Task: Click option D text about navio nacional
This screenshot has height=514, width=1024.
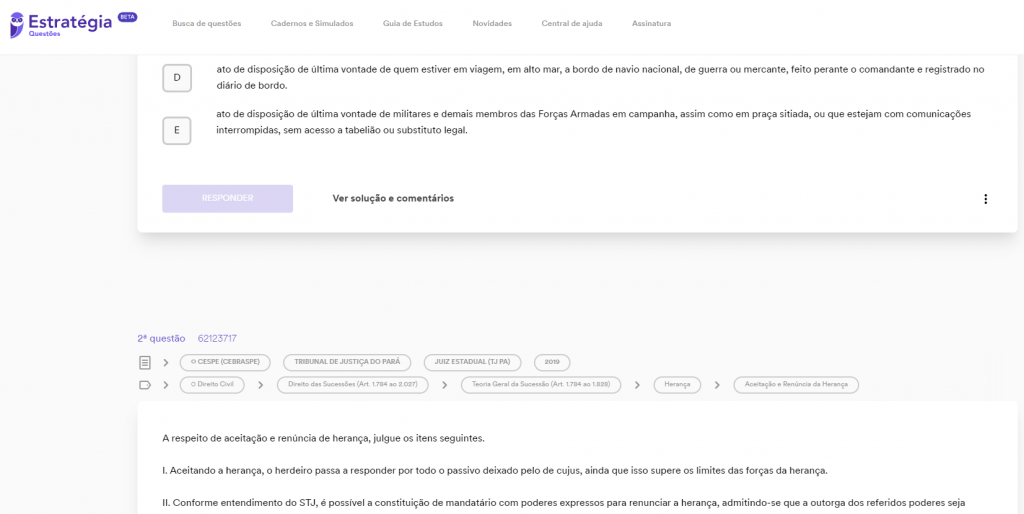Action: pos(600,77)
